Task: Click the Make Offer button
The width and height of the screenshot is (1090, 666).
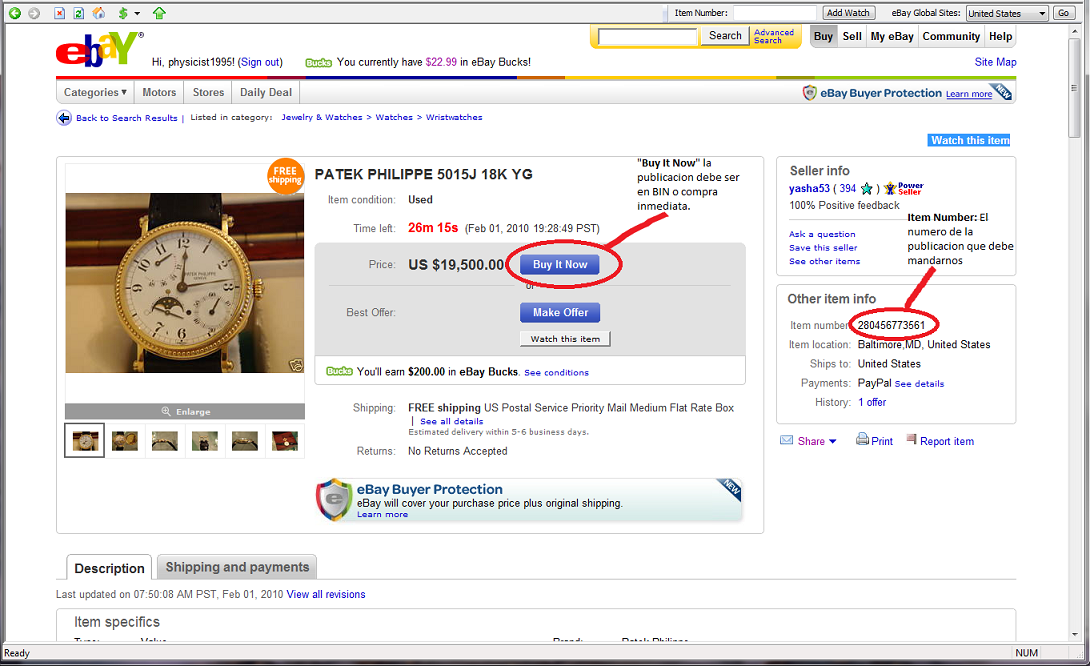Action: (x=560, y=312)
